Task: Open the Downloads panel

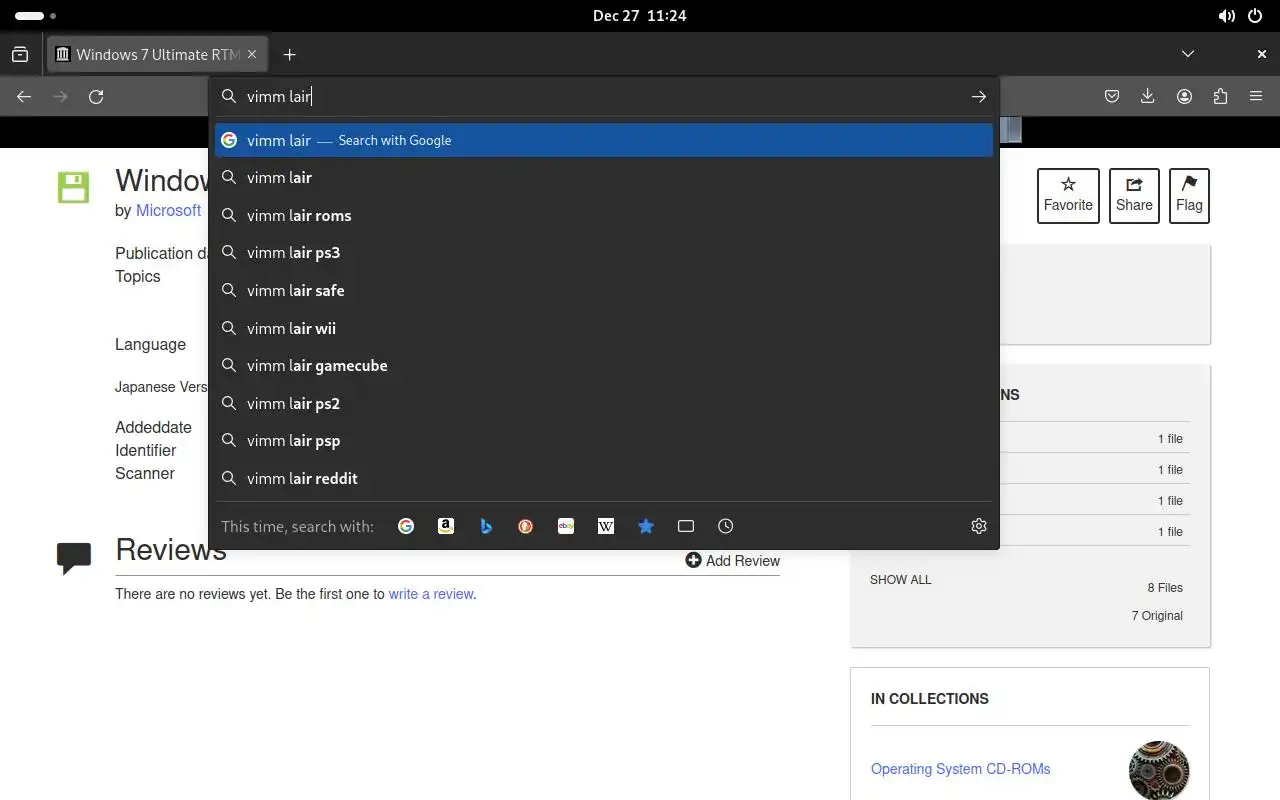Action: coord(1148,96)
